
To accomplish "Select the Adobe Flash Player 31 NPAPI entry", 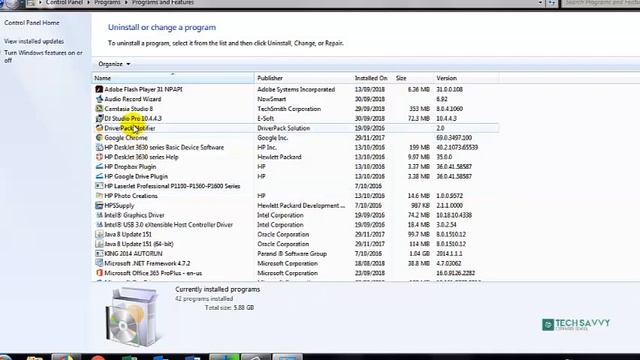I will tap(143, 89).
